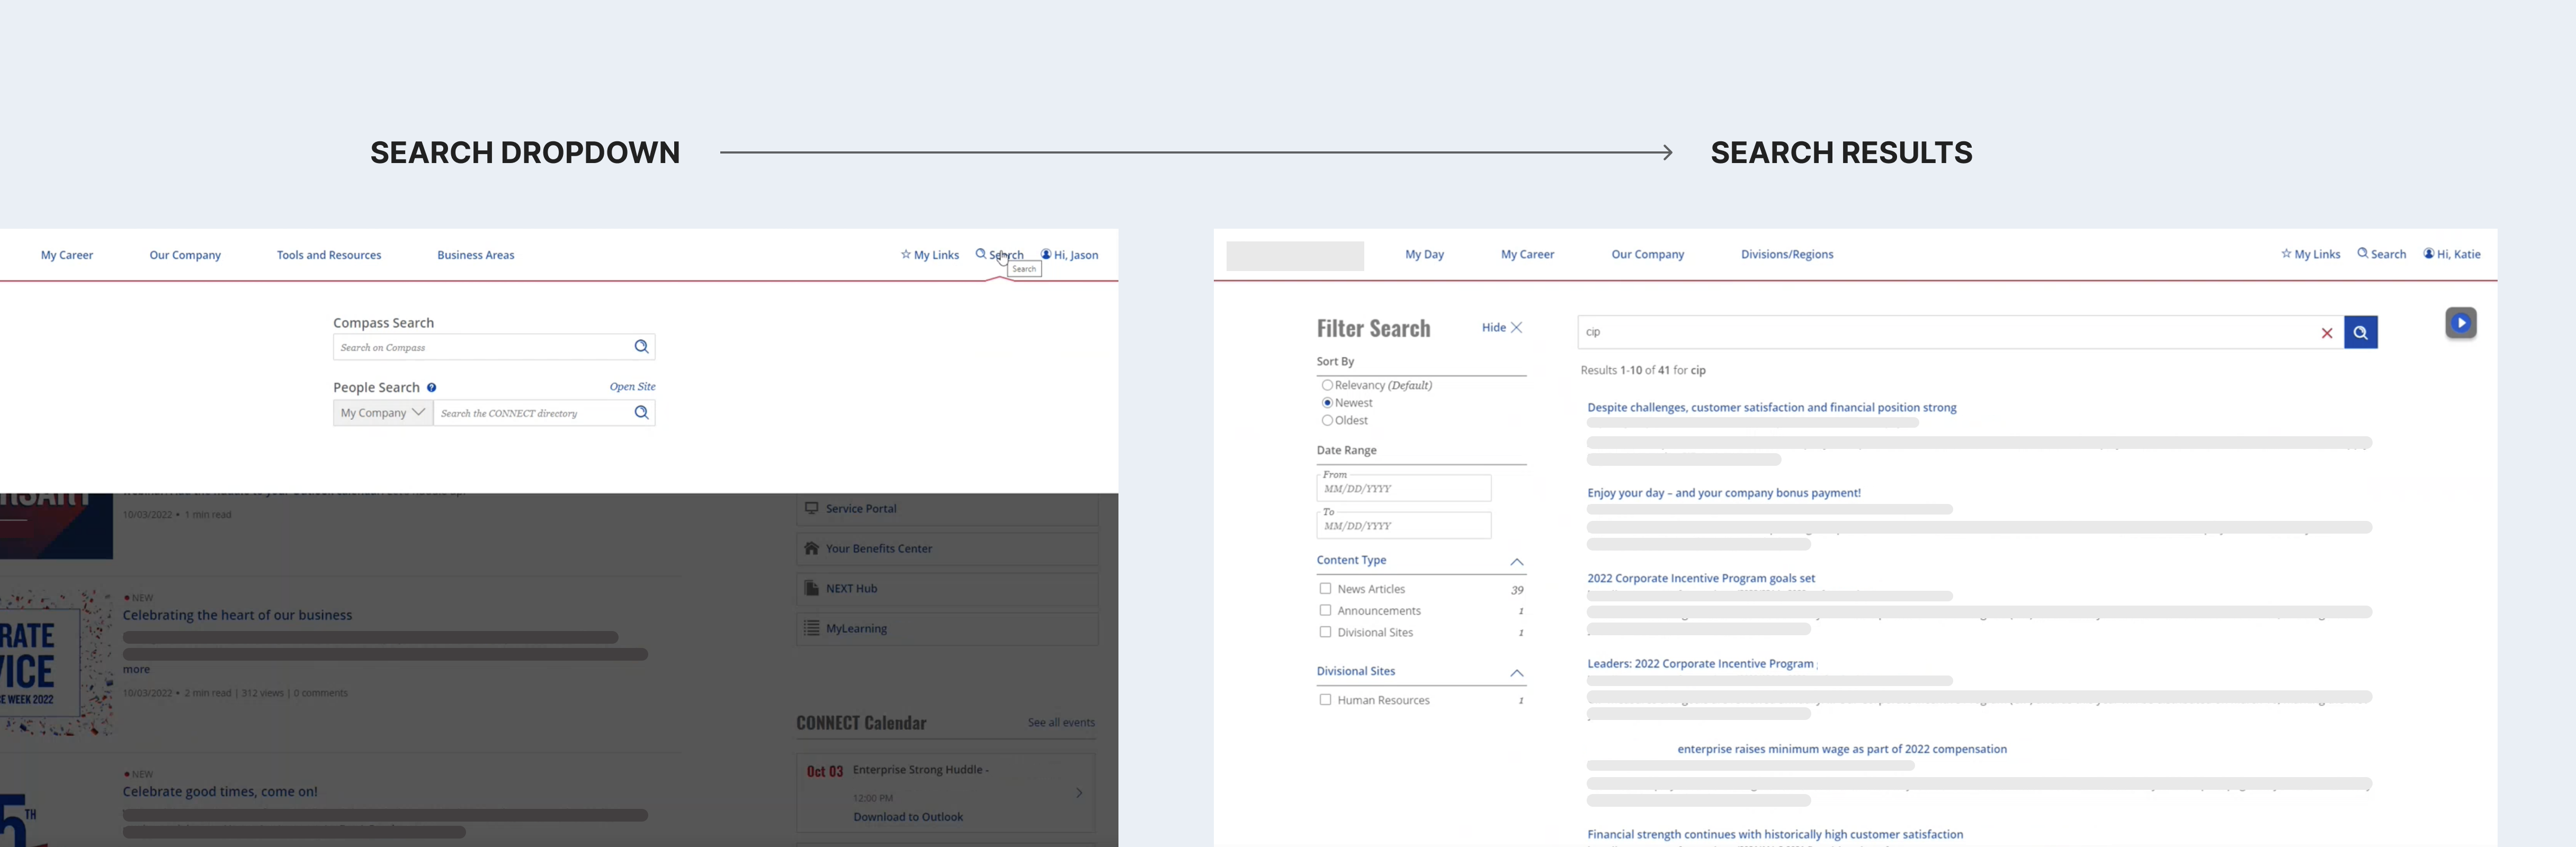Click See all events link
This screenshot has height=847, width=2576.
[1061, 722]
